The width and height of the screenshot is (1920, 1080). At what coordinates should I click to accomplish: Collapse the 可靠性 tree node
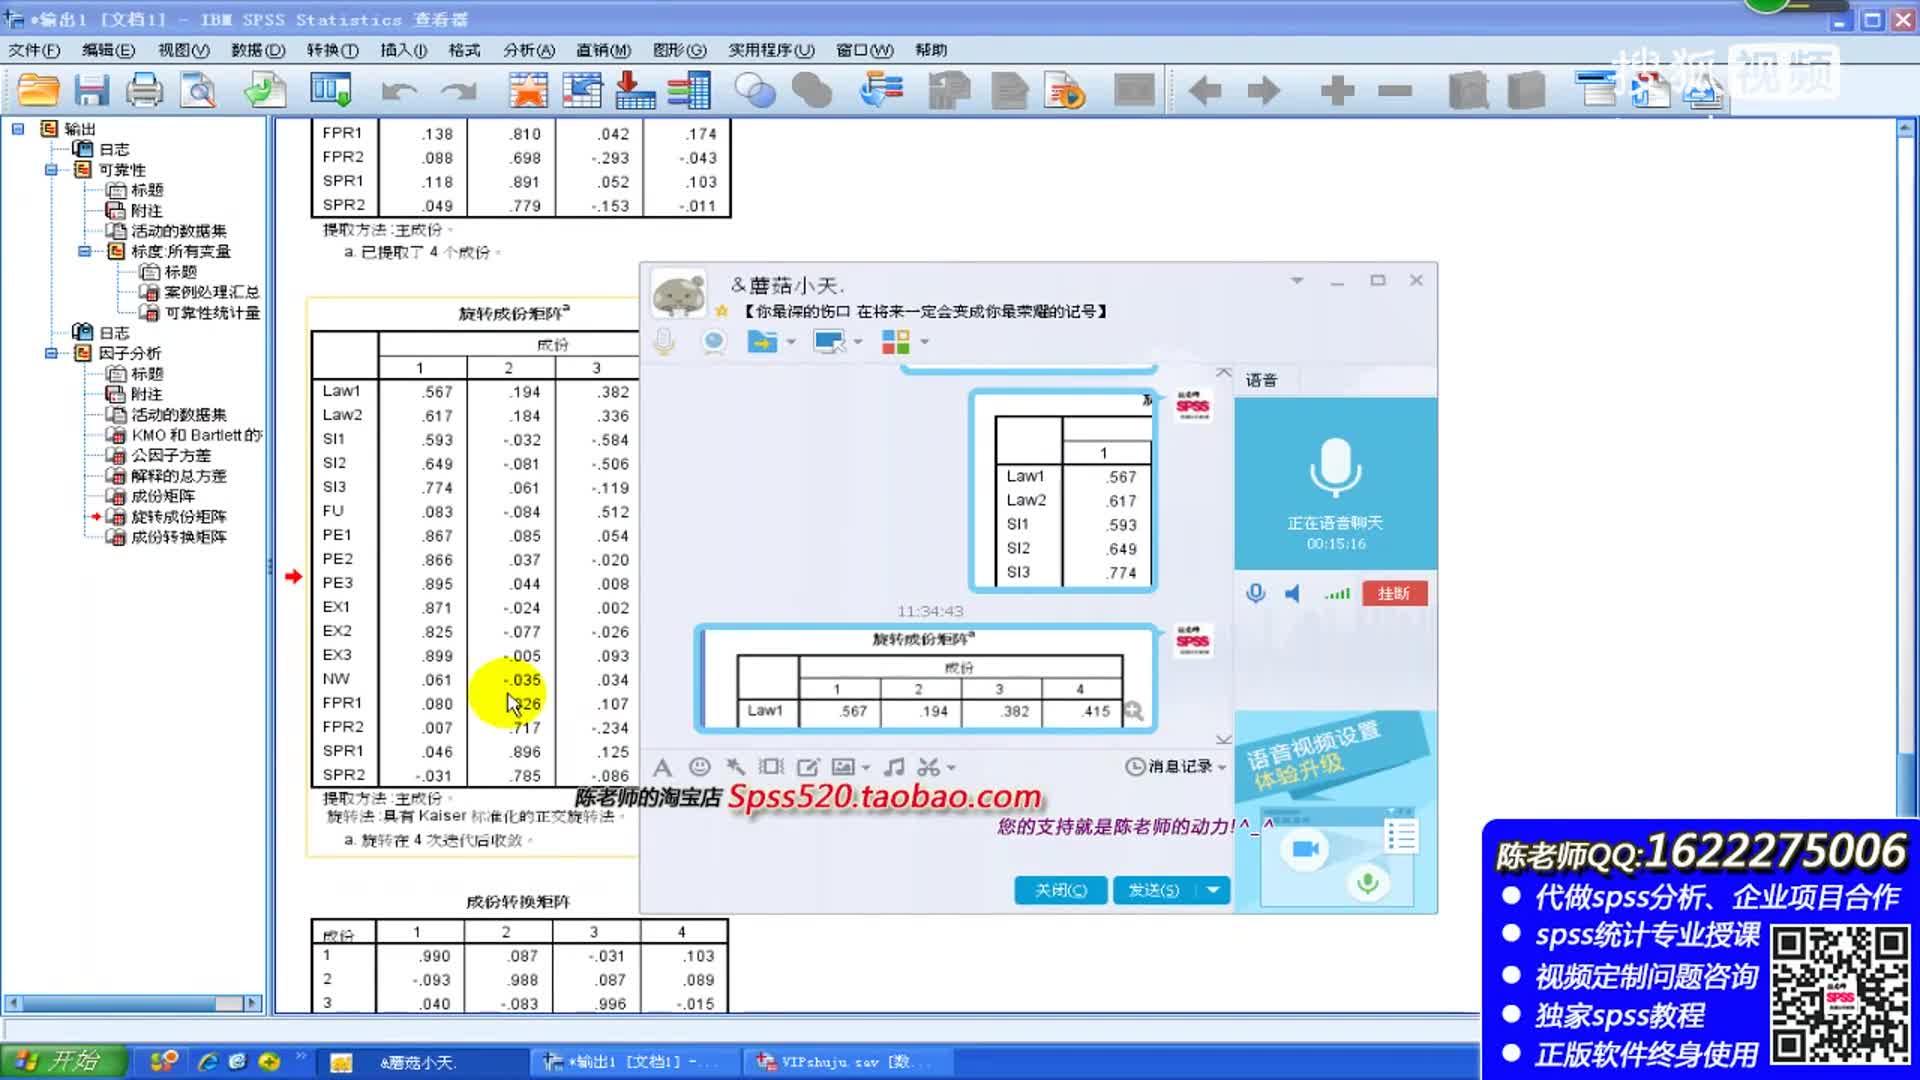point(51,170)
